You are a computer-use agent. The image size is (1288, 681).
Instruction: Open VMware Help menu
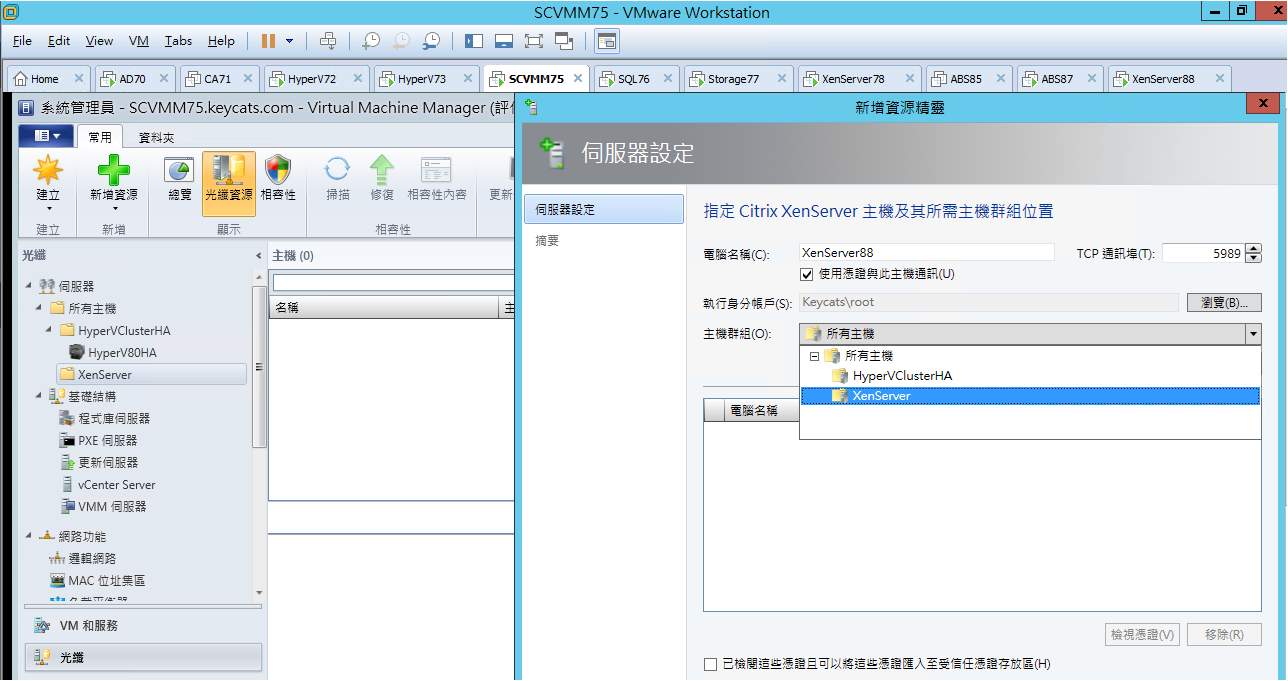pos(221,41)
